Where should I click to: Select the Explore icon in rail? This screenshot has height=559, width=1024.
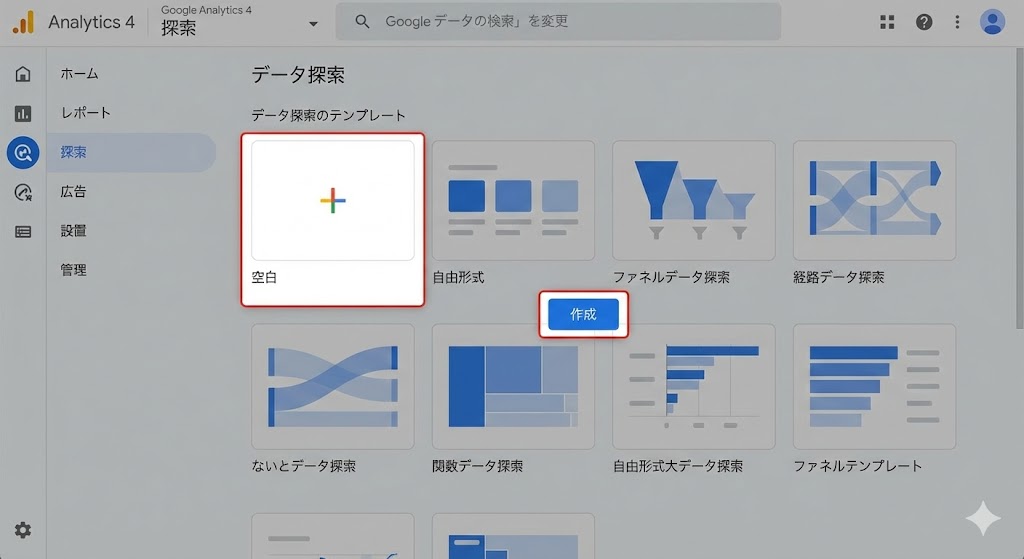point(23,153)
